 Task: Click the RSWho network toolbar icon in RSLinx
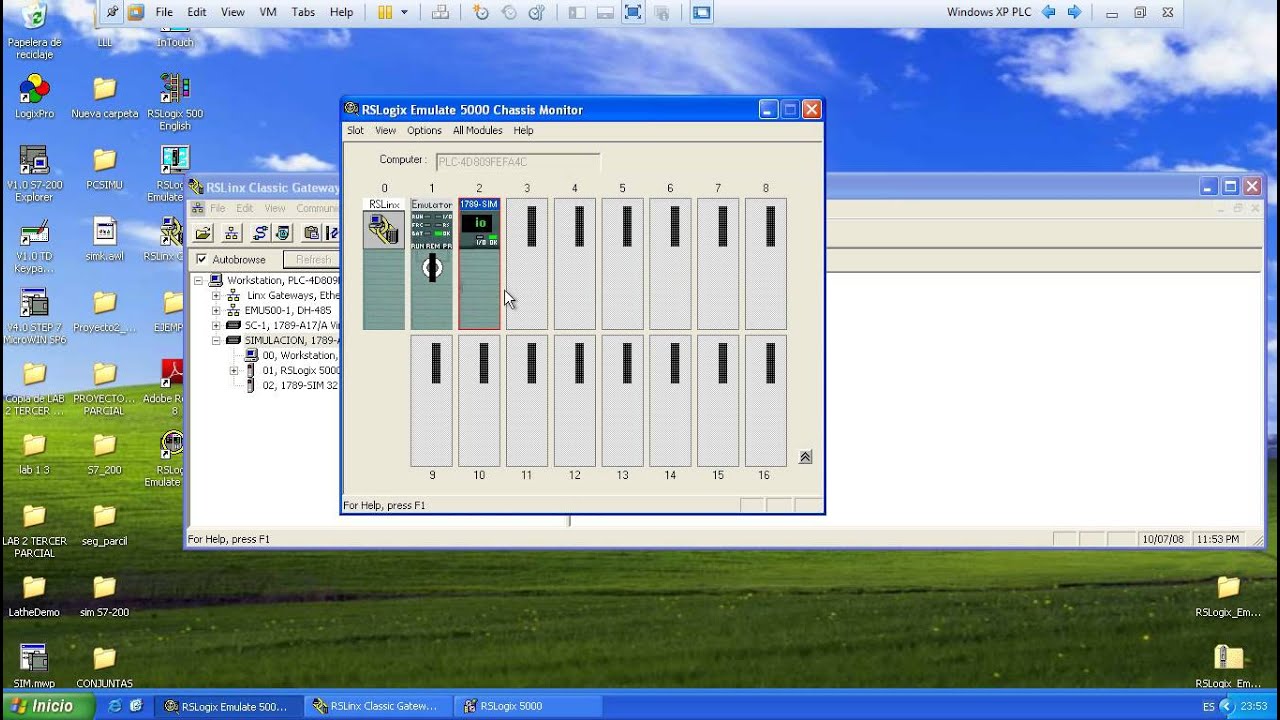pyautogui.click(x=231, y=233)
